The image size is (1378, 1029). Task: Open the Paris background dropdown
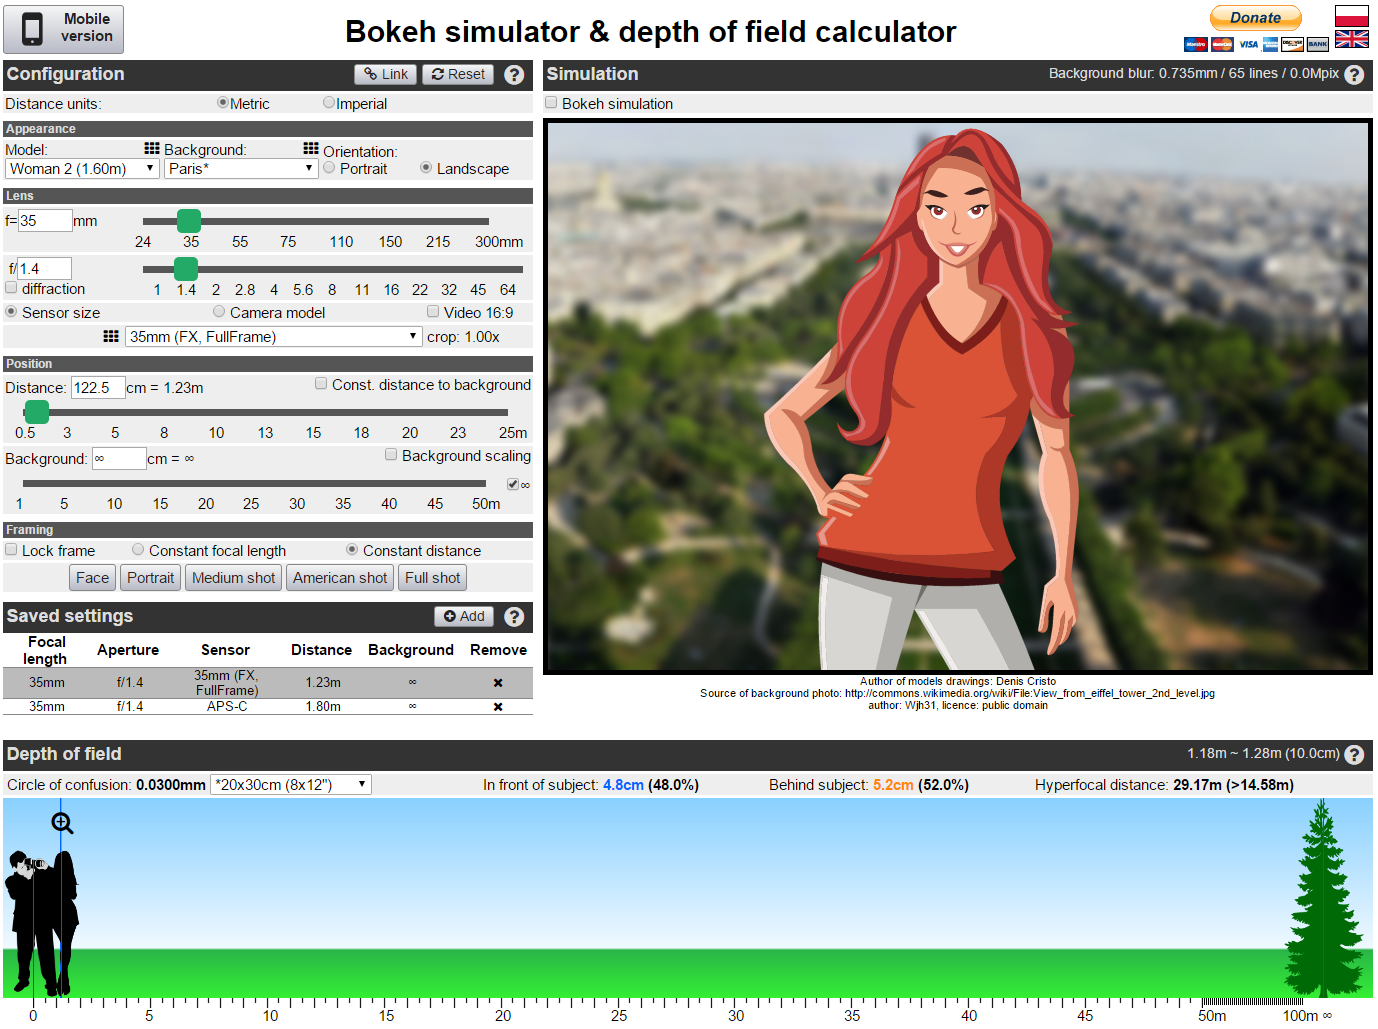pos(240,169)
